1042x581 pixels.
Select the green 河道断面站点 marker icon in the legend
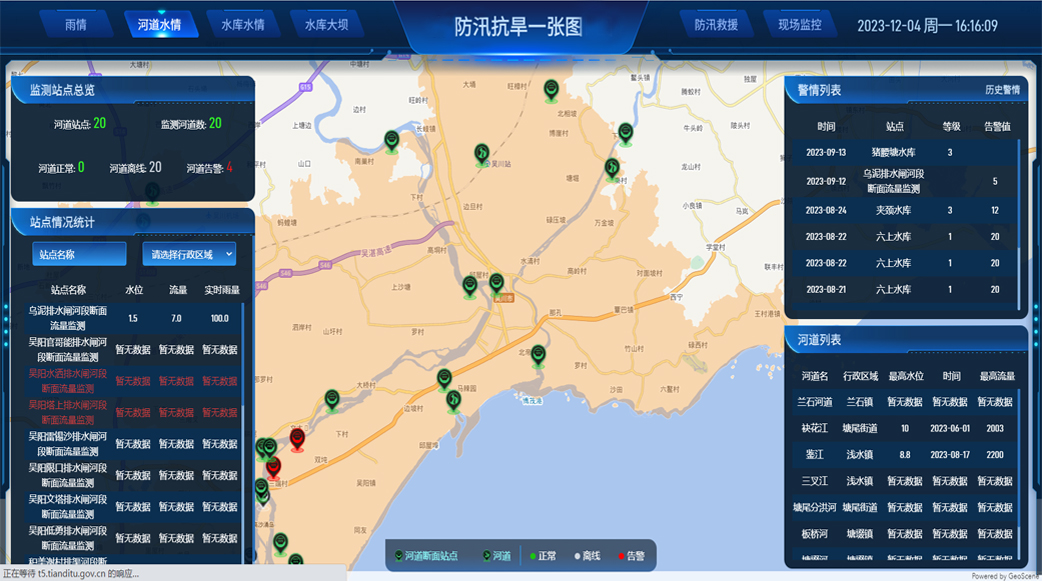pos(399,555)
